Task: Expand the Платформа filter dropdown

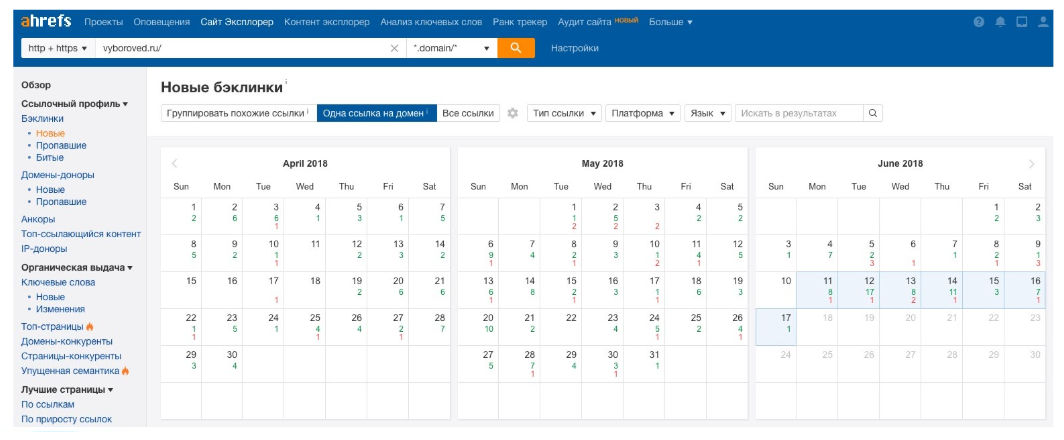Action: pos(643,113)
